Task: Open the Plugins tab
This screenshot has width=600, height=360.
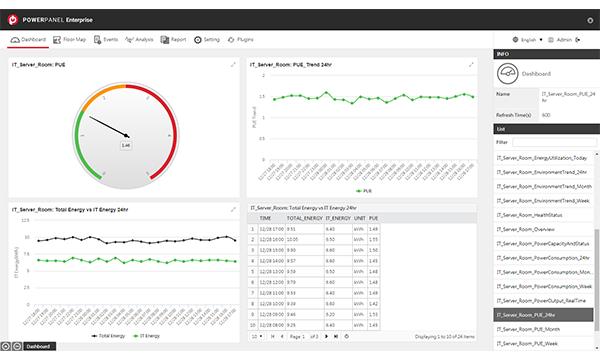Action: pos(241,39)
